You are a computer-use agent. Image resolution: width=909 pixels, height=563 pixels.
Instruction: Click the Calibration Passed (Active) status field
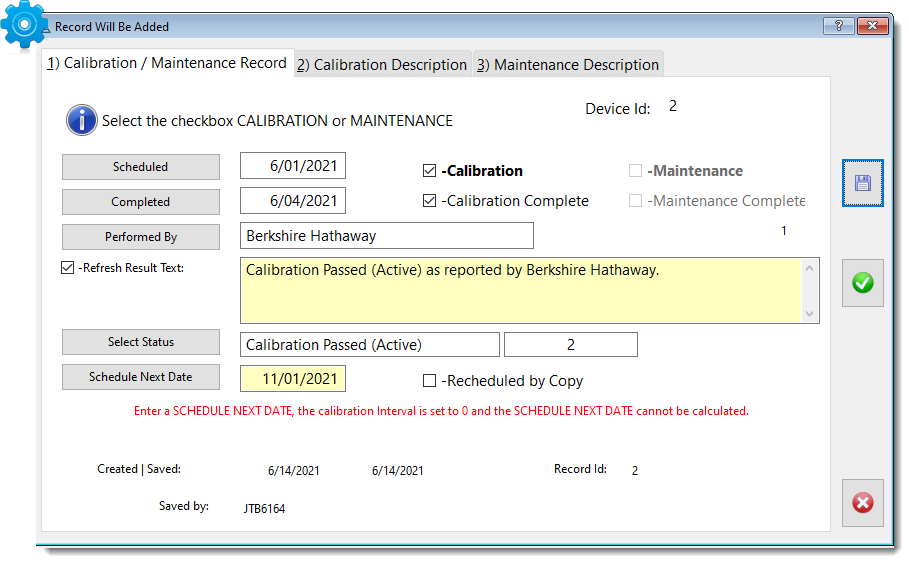click(370, 344)
